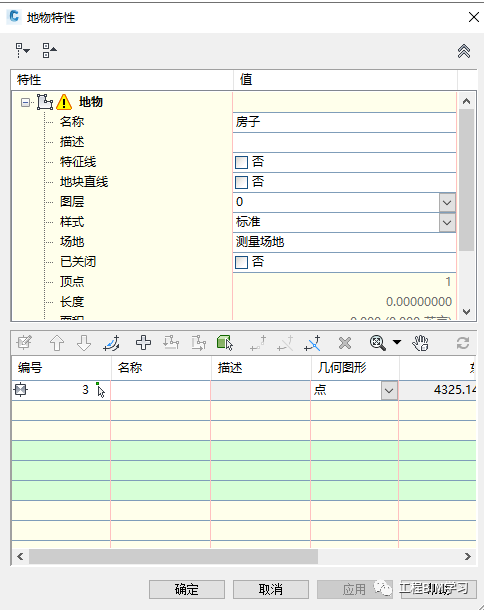Click the 编号 column header
Viewport: 484px width, 610px height.
tap(61, 368)
